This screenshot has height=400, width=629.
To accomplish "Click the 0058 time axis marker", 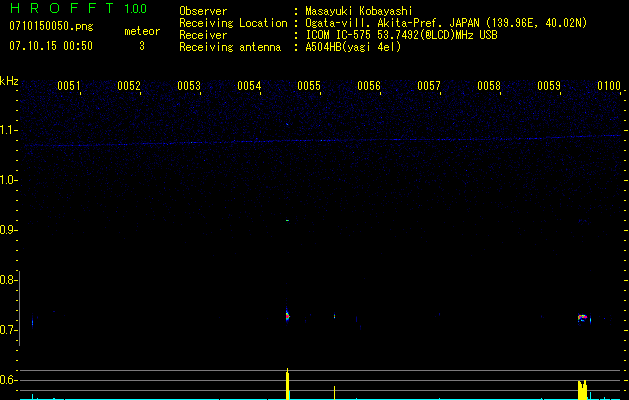I will (489, 86).
